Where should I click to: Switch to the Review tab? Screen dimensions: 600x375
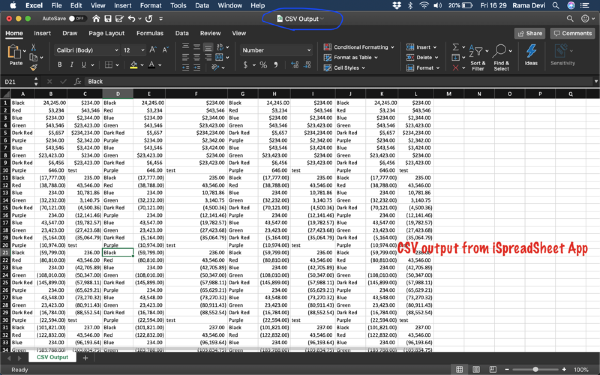[210, 33]
